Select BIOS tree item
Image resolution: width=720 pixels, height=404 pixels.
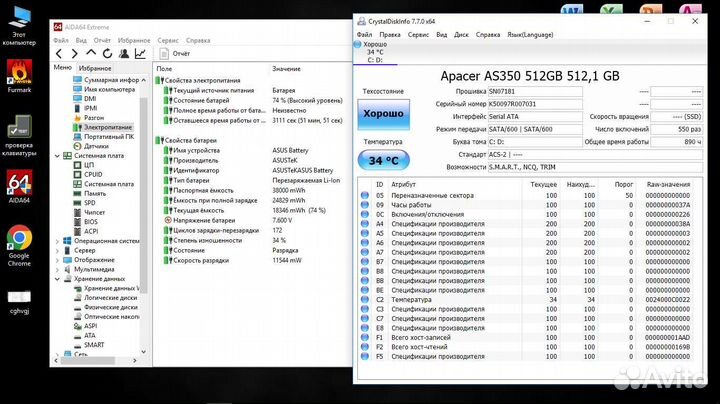click(x=86, y=222)
